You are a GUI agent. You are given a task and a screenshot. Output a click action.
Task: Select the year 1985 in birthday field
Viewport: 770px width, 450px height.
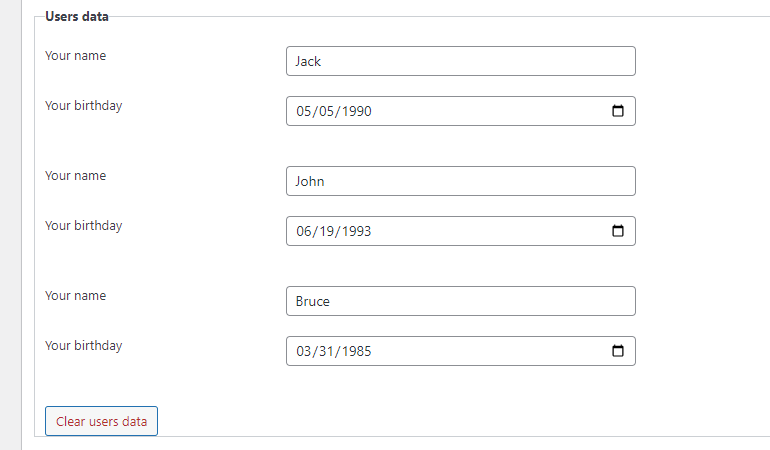point(355,352)
